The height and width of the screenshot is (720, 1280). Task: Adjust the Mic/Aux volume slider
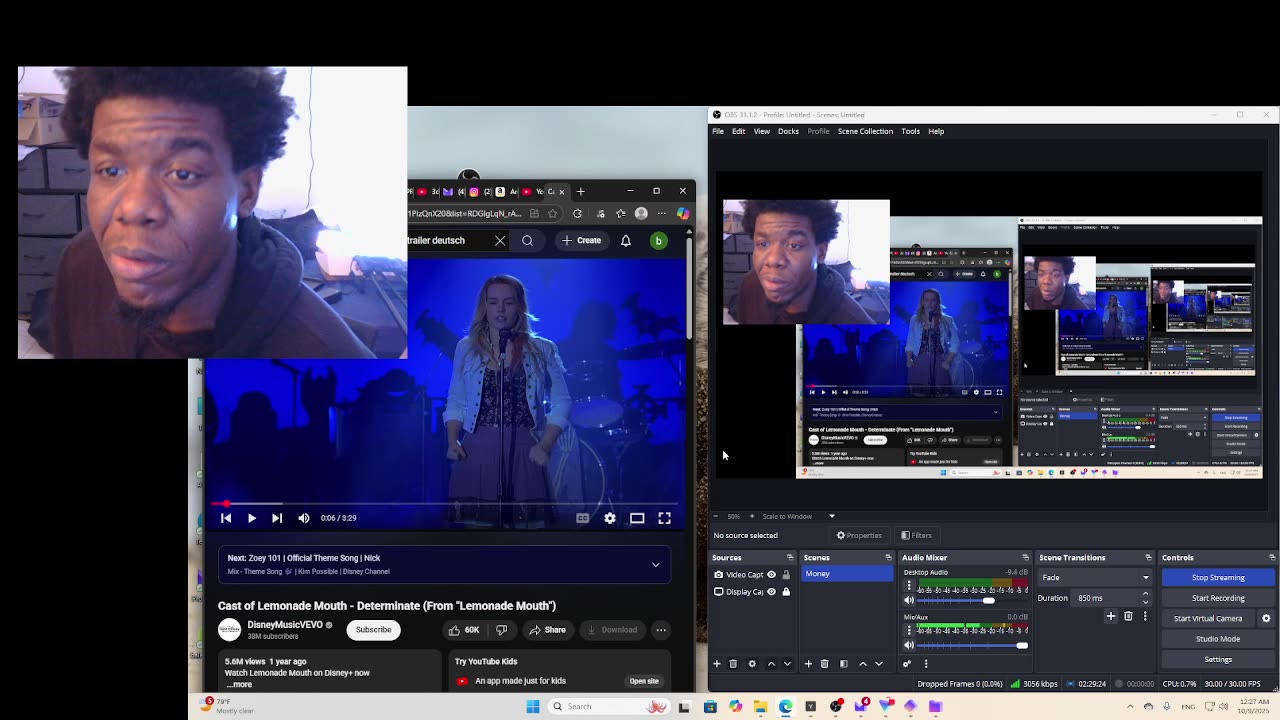point(973,646)
